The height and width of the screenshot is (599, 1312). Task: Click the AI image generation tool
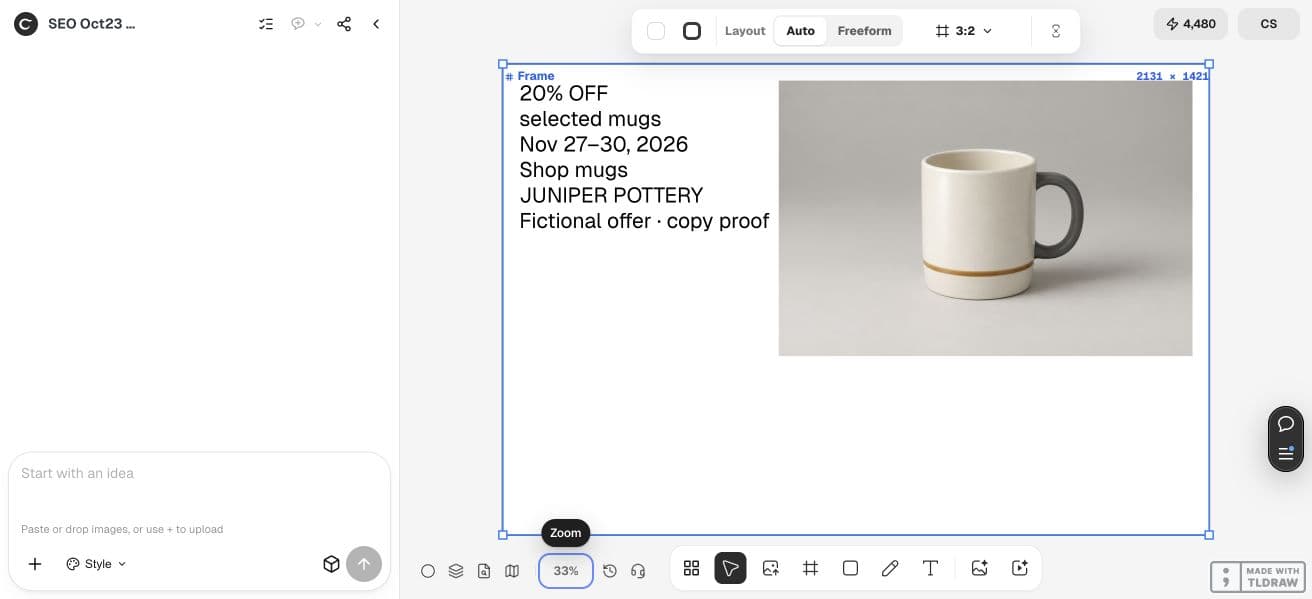click(979, 568)
